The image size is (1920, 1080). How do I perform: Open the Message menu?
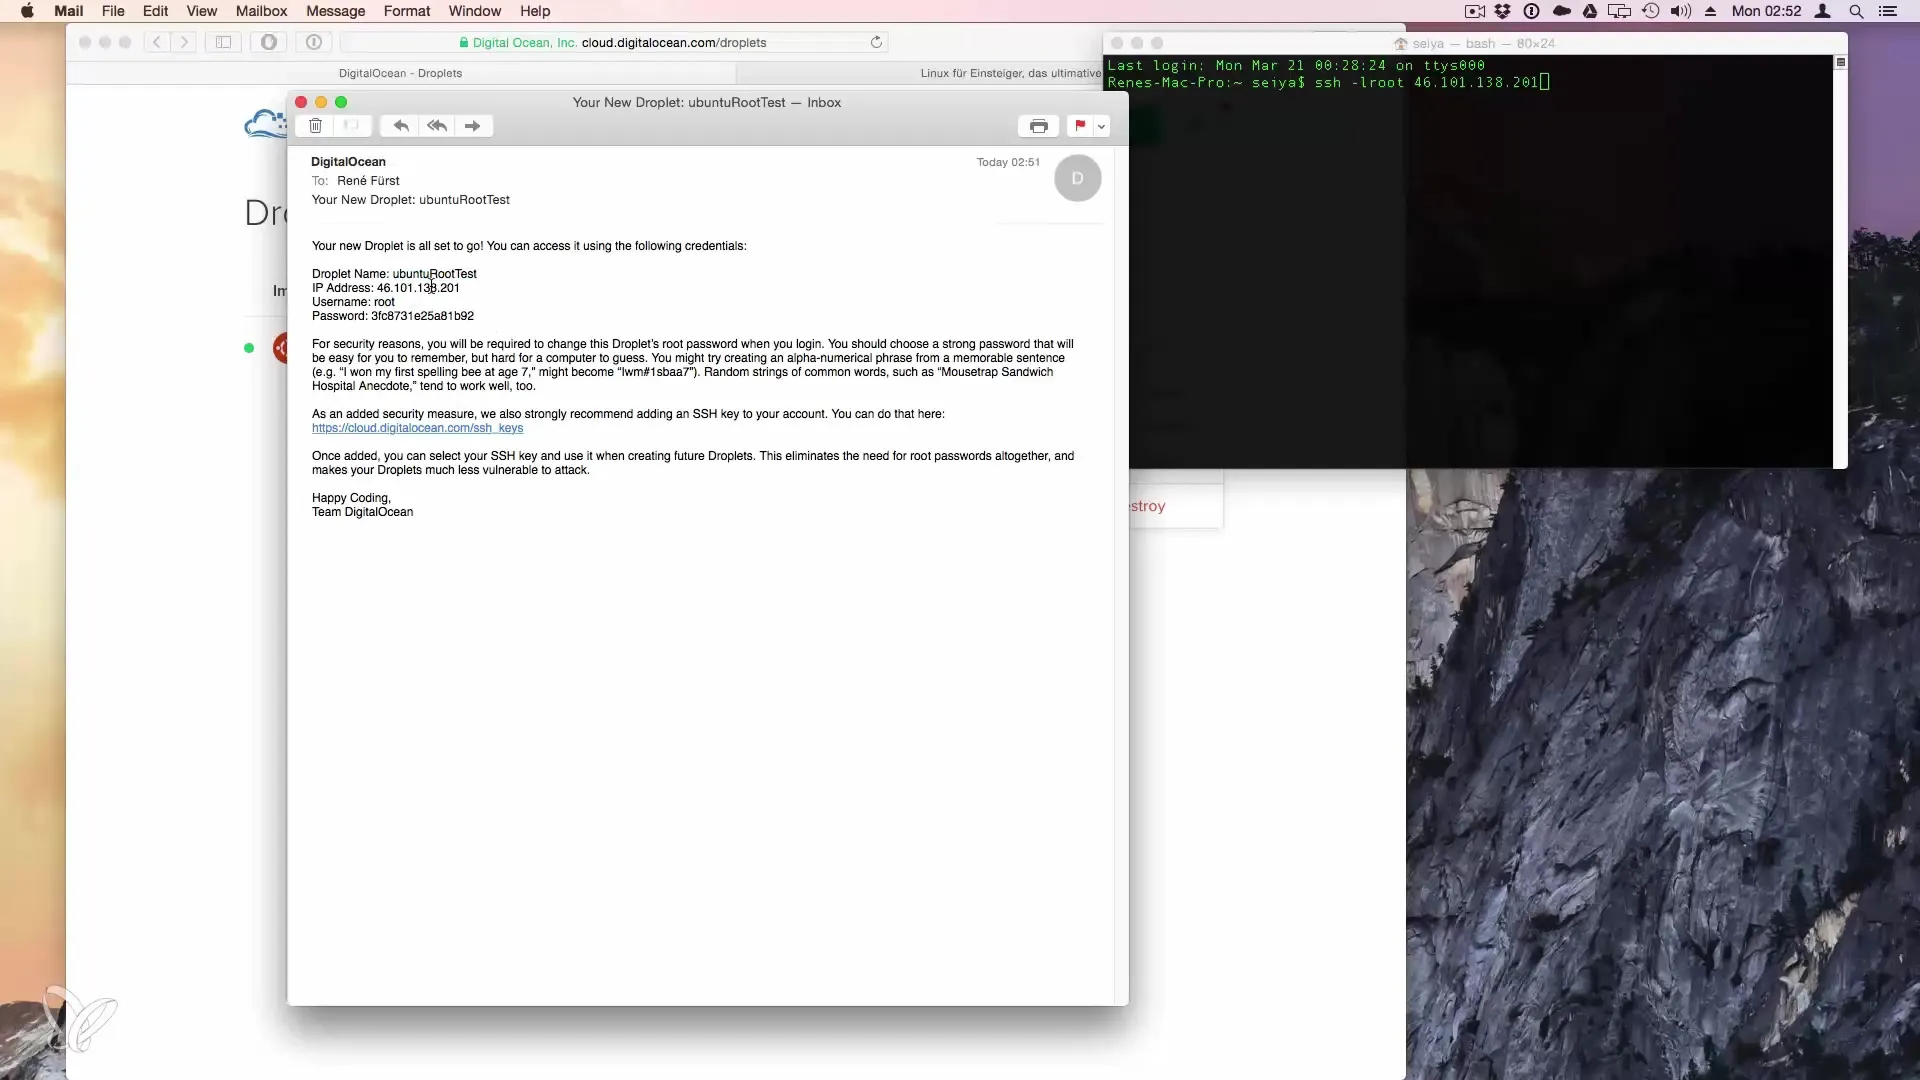[335, 11]
